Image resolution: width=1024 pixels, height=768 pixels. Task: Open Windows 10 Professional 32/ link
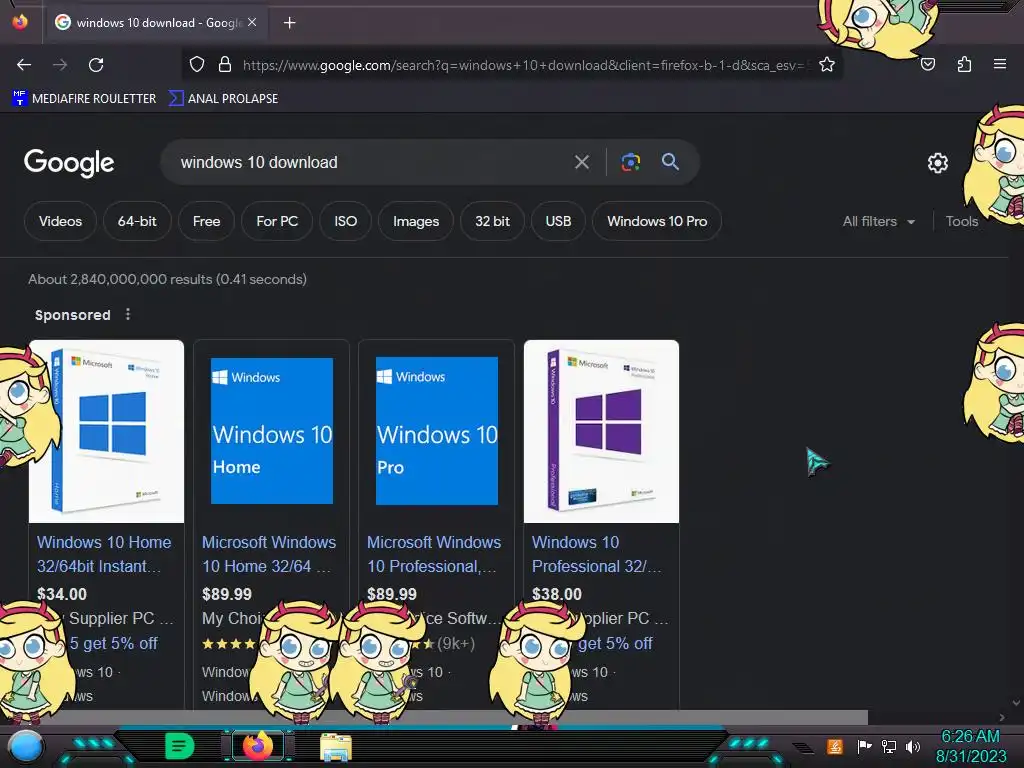[597, 554]
